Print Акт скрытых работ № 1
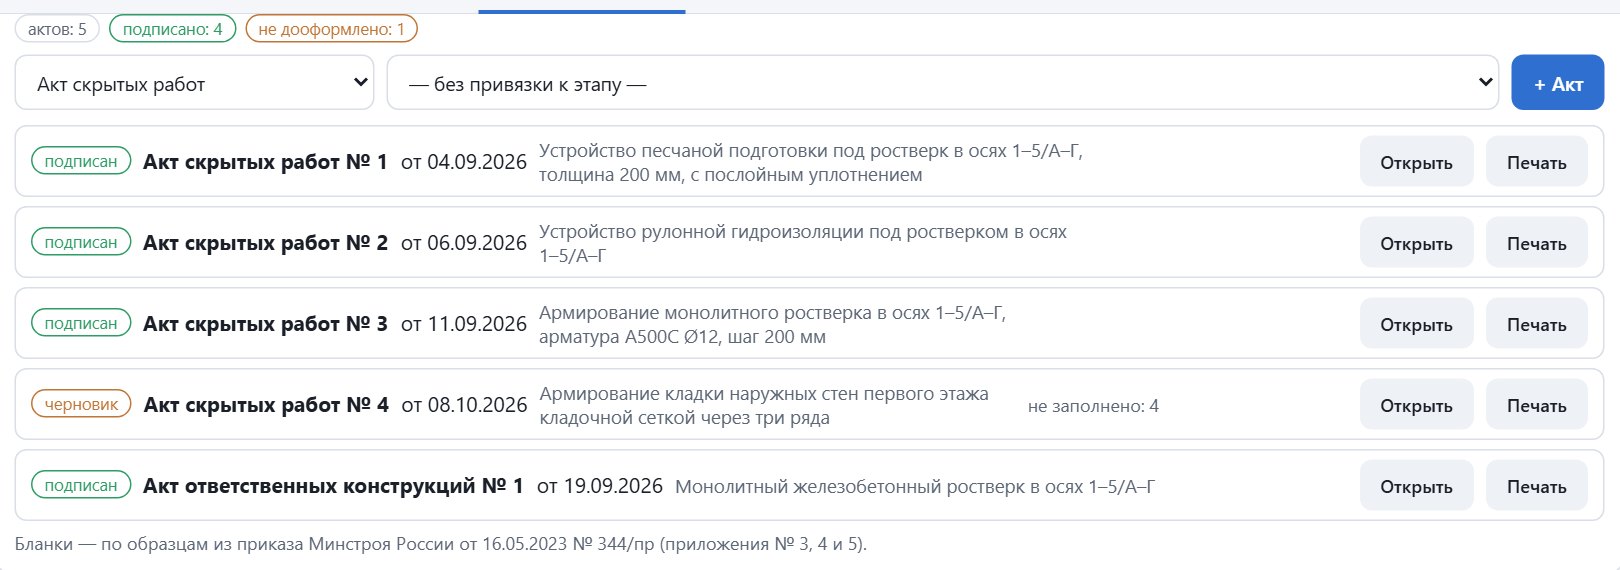The height and width of the screenshot is (570, 1620). pos(1536,162)
